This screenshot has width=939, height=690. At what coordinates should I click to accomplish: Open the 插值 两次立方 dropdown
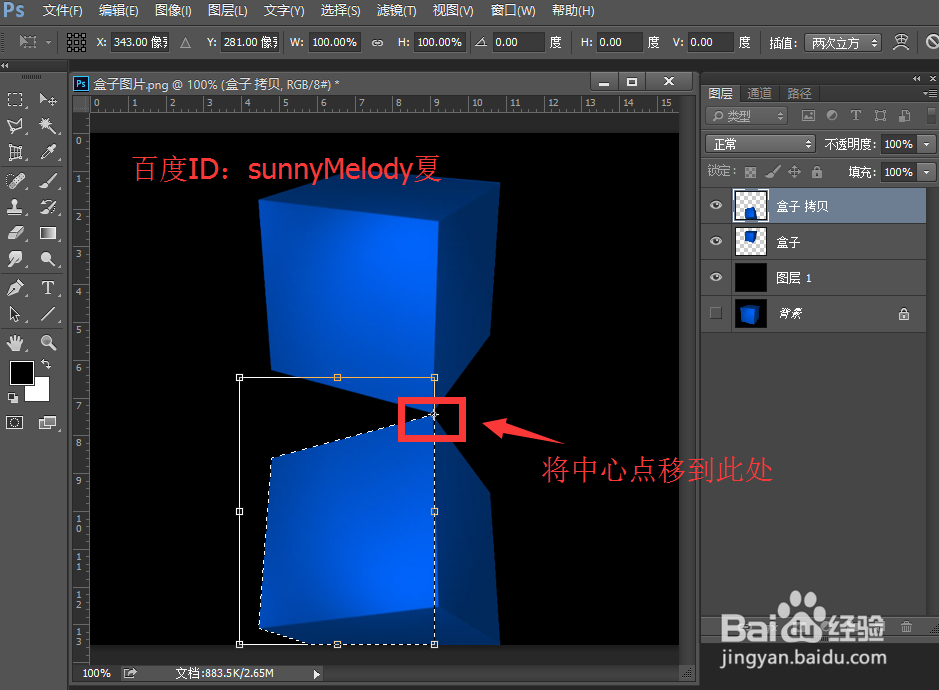pyautogui.click(x=843, y=43)
